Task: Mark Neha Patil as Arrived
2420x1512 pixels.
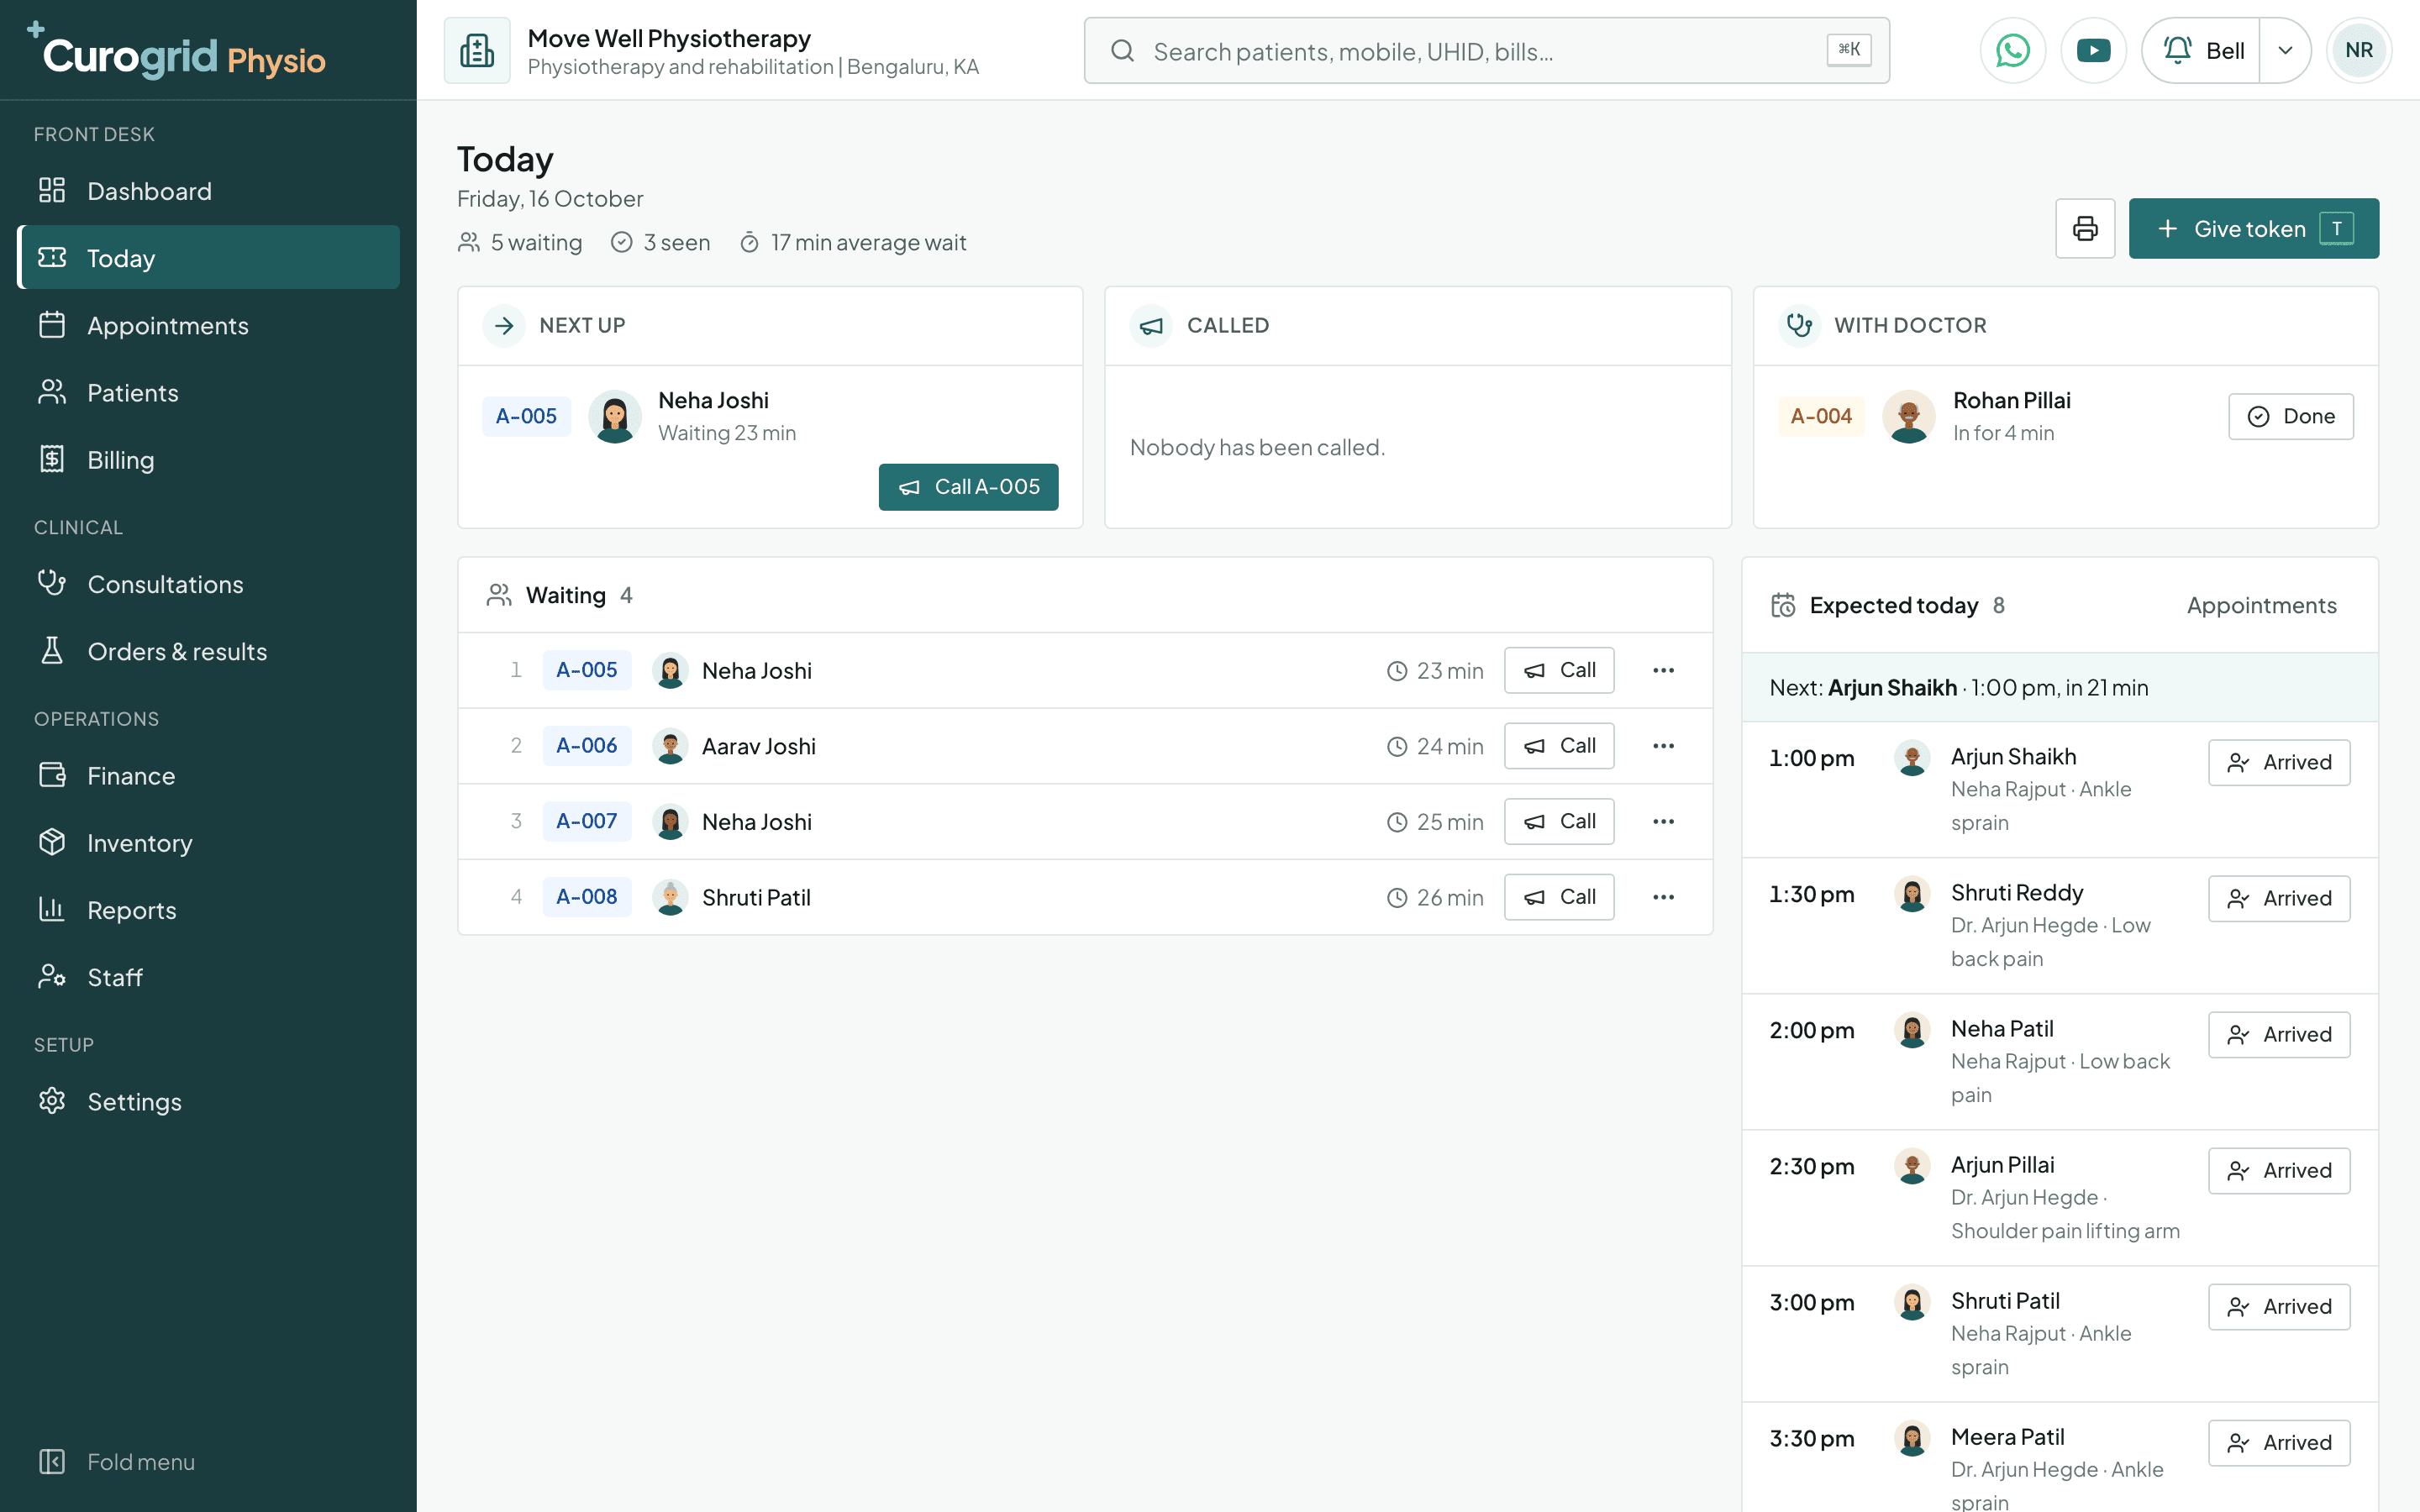Action: coord(2279,1034)
